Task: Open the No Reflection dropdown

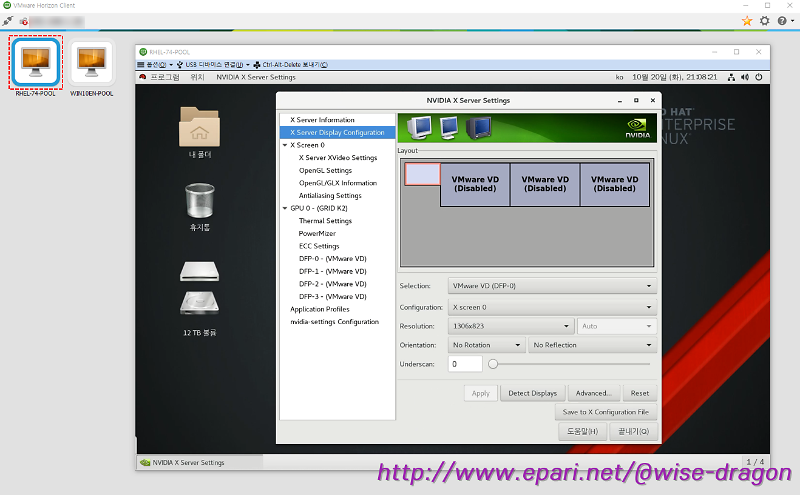Action: 592,345
